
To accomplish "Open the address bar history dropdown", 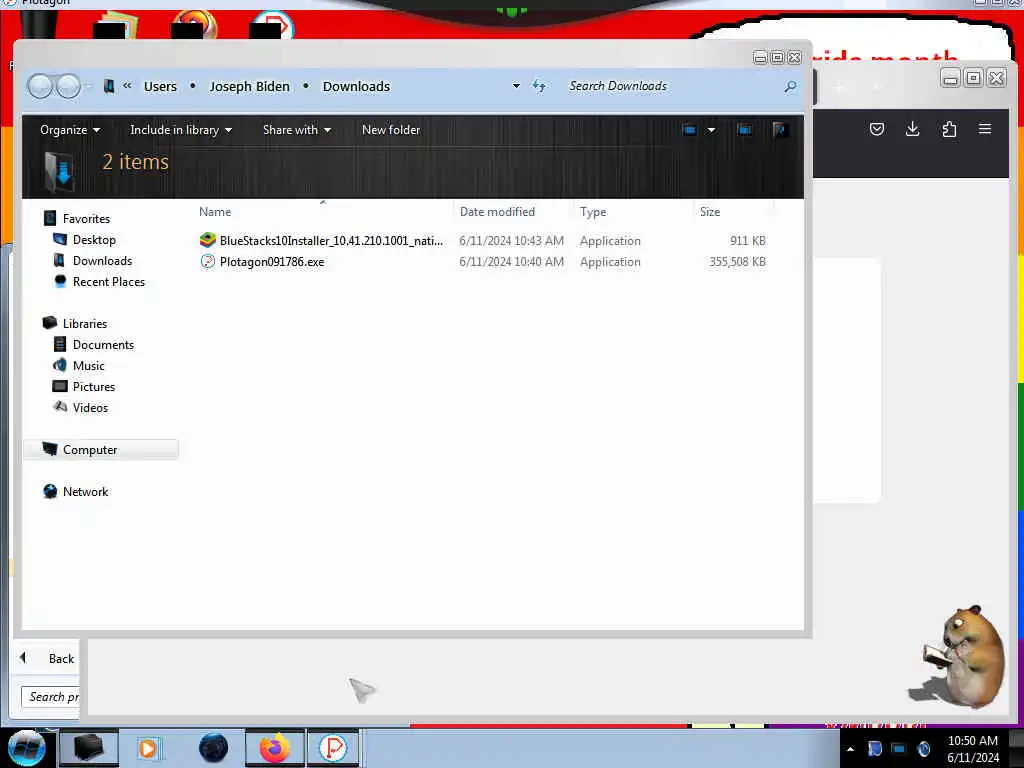I will 516,86.
